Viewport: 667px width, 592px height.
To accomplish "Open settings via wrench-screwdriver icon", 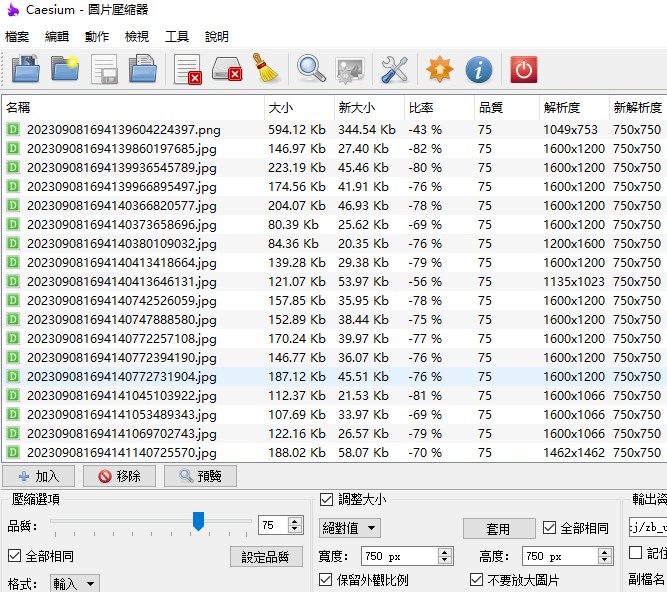I will pos(395,69).
